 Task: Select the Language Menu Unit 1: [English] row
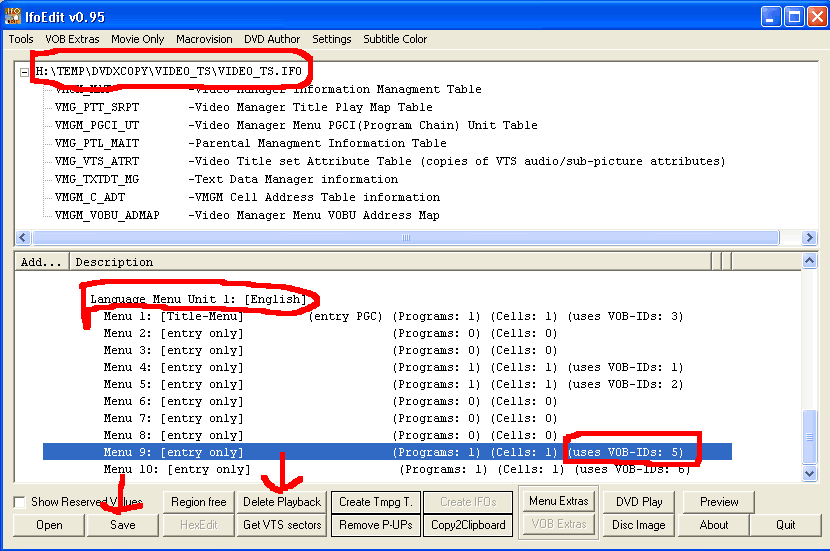coord(199,299)
